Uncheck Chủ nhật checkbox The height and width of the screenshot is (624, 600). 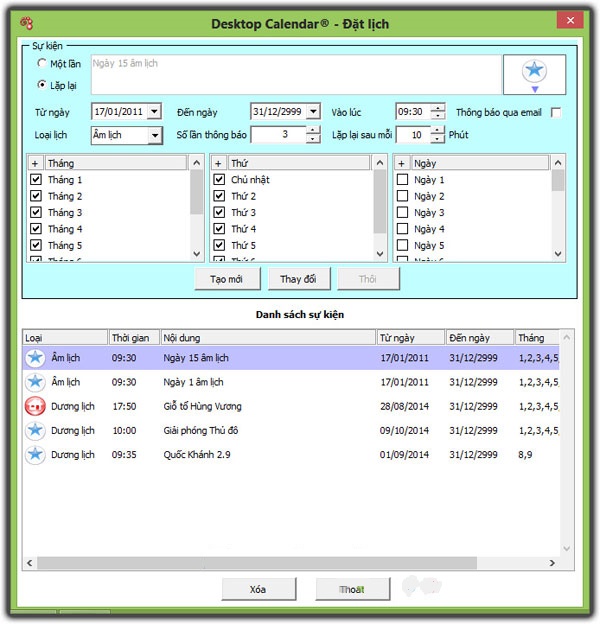[219, 179]
